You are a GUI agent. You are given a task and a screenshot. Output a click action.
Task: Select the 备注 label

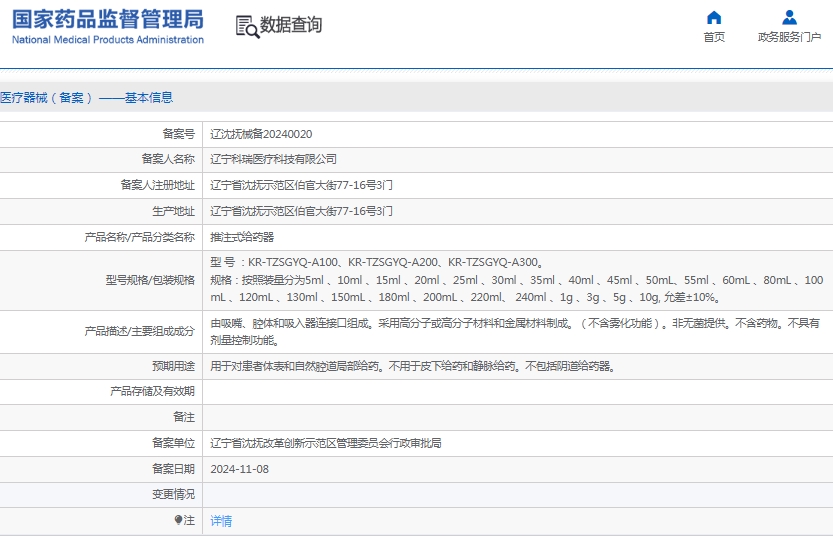[x=184, y=417]
